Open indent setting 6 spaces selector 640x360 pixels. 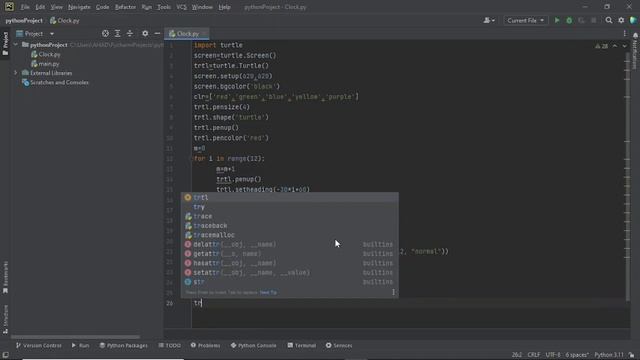tap(577, 355)
